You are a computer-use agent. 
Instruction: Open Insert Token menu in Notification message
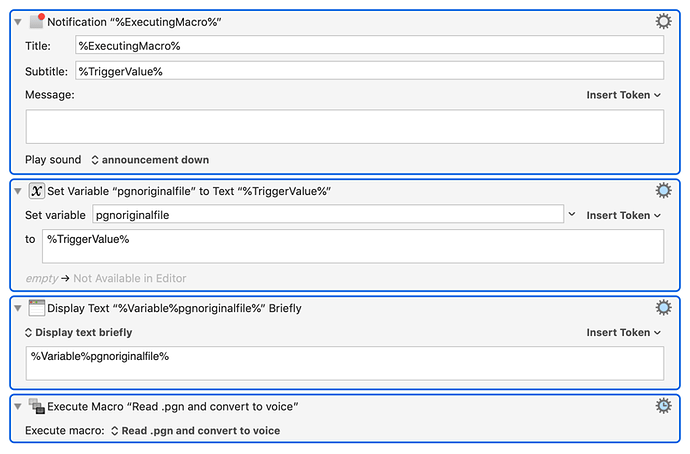[623, 95]
